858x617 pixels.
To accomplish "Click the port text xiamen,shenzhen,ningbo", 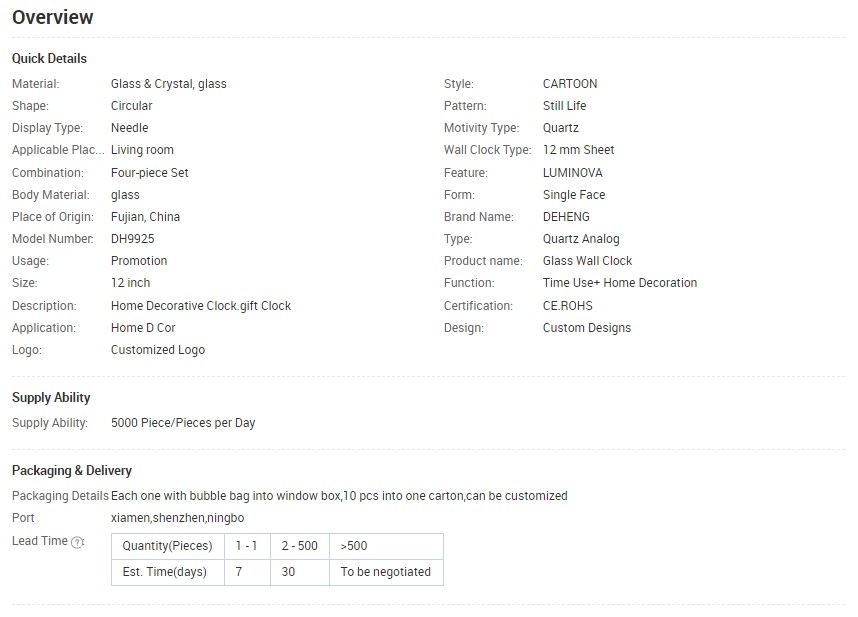I will pos(177,518).
